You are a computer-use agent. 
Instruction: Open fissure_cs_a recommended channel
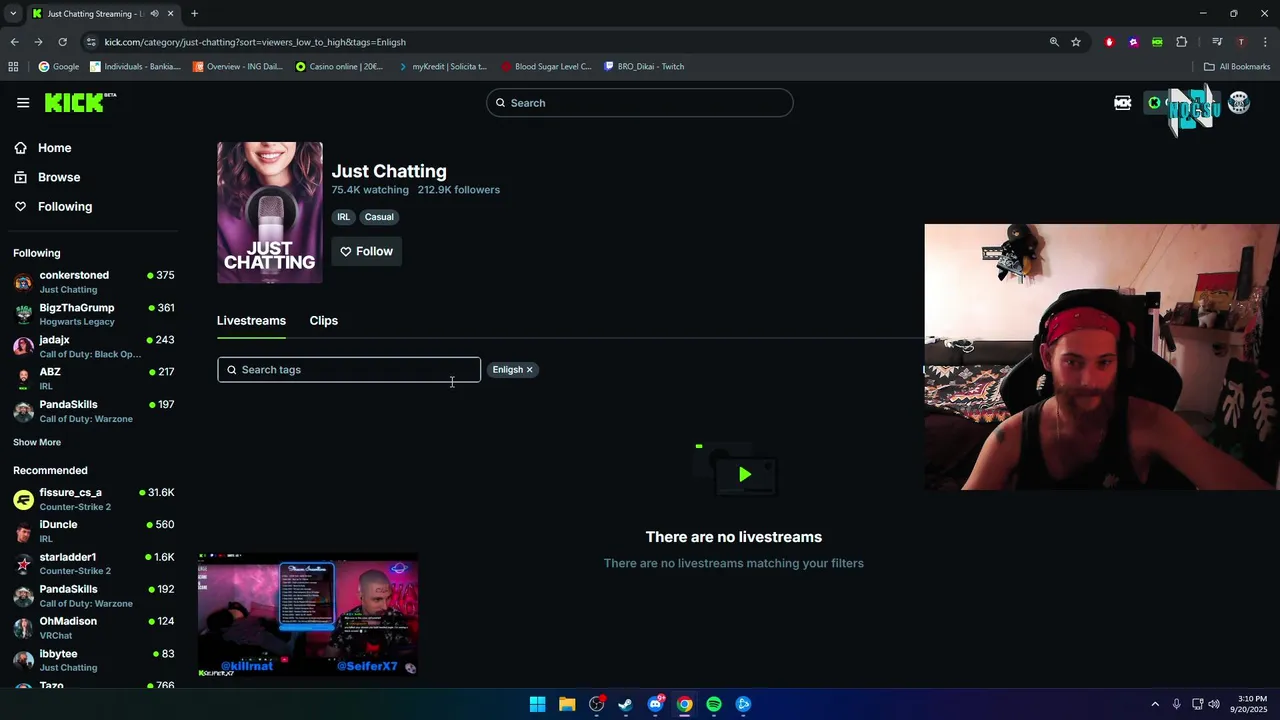tap(94, 499)
